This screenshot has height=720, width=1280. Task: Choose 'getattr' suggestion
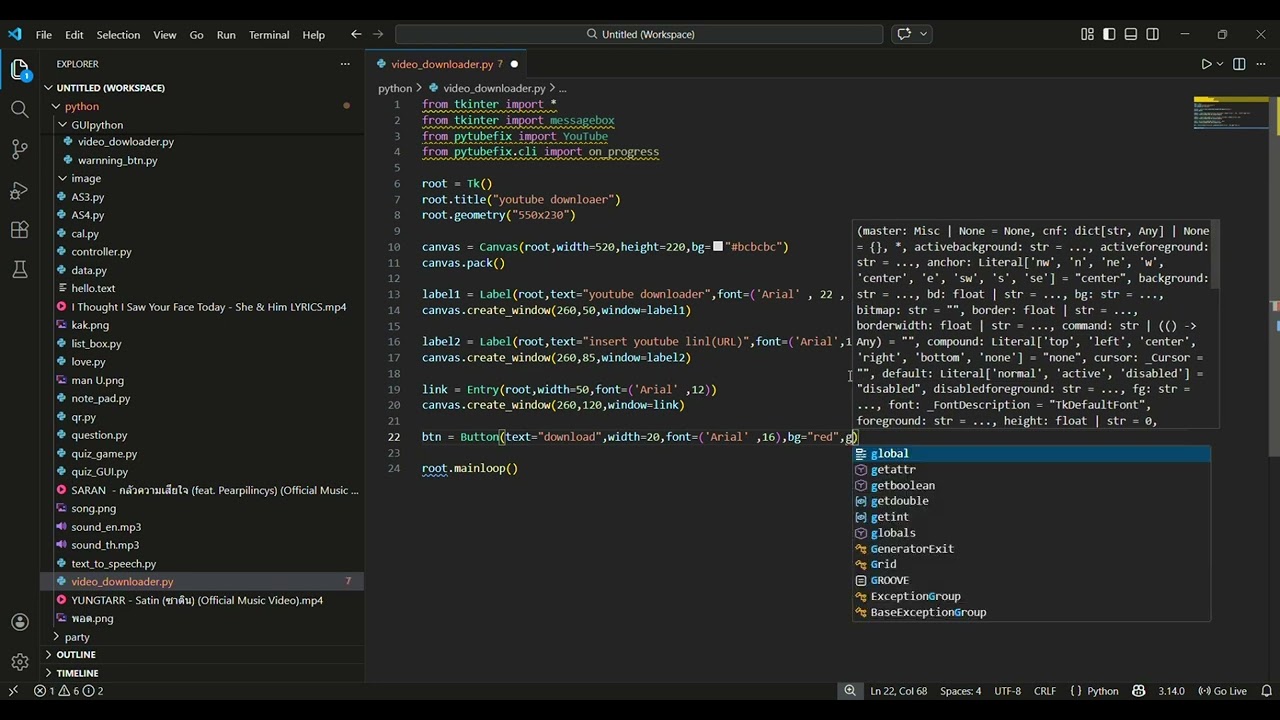point(1031,470)
